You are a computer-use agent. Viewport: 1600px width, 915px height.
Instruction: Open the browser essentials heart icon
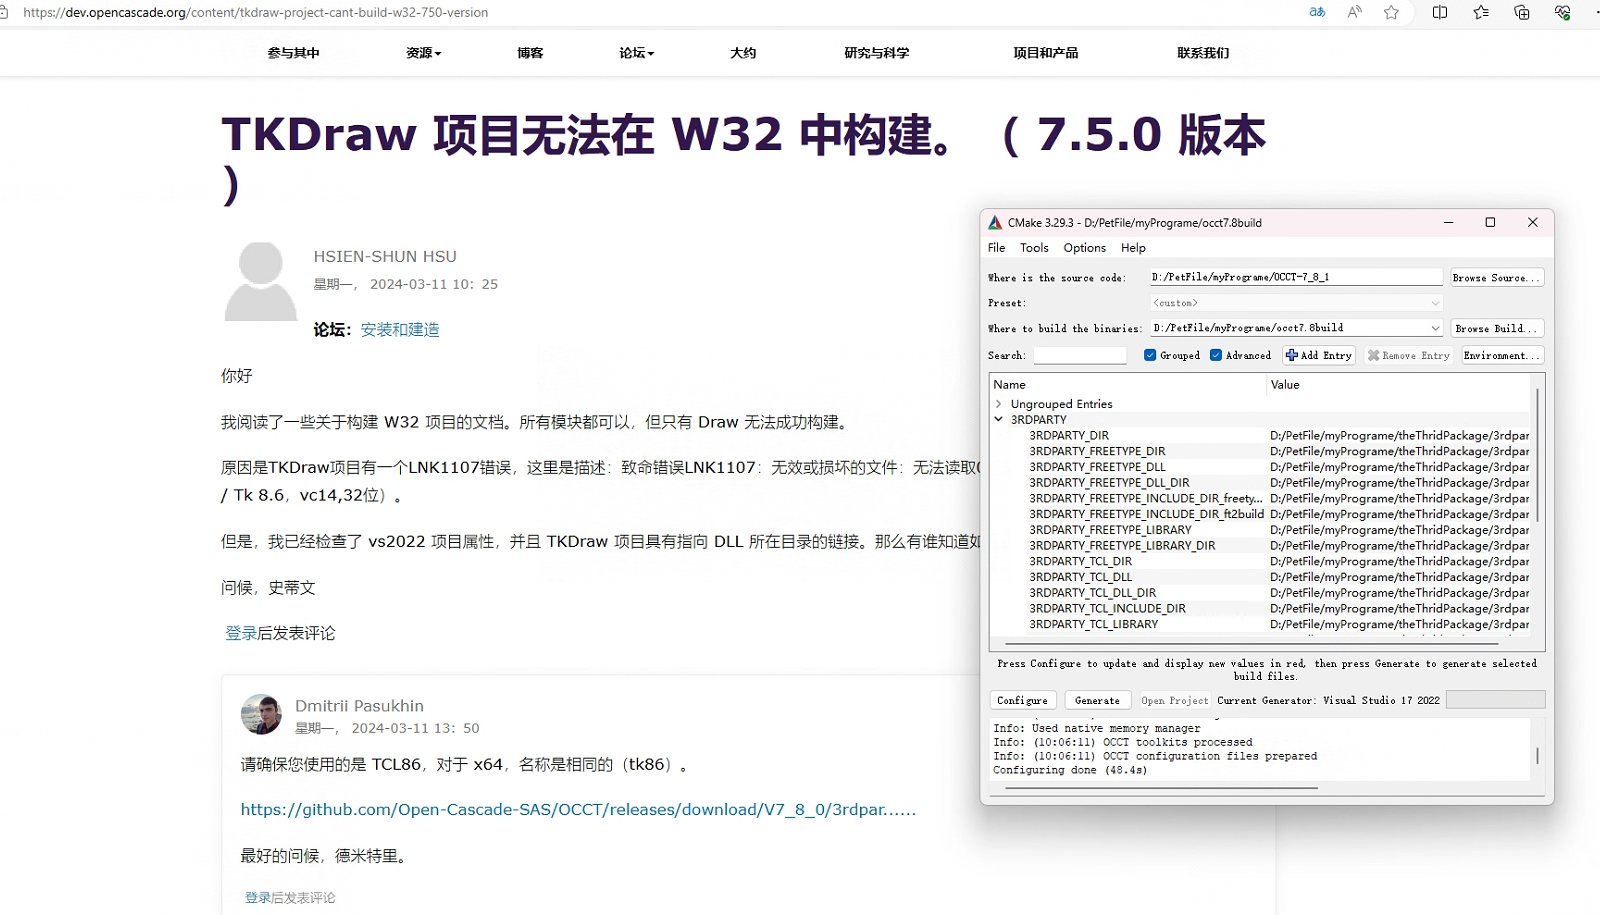tap(1563, 12)
